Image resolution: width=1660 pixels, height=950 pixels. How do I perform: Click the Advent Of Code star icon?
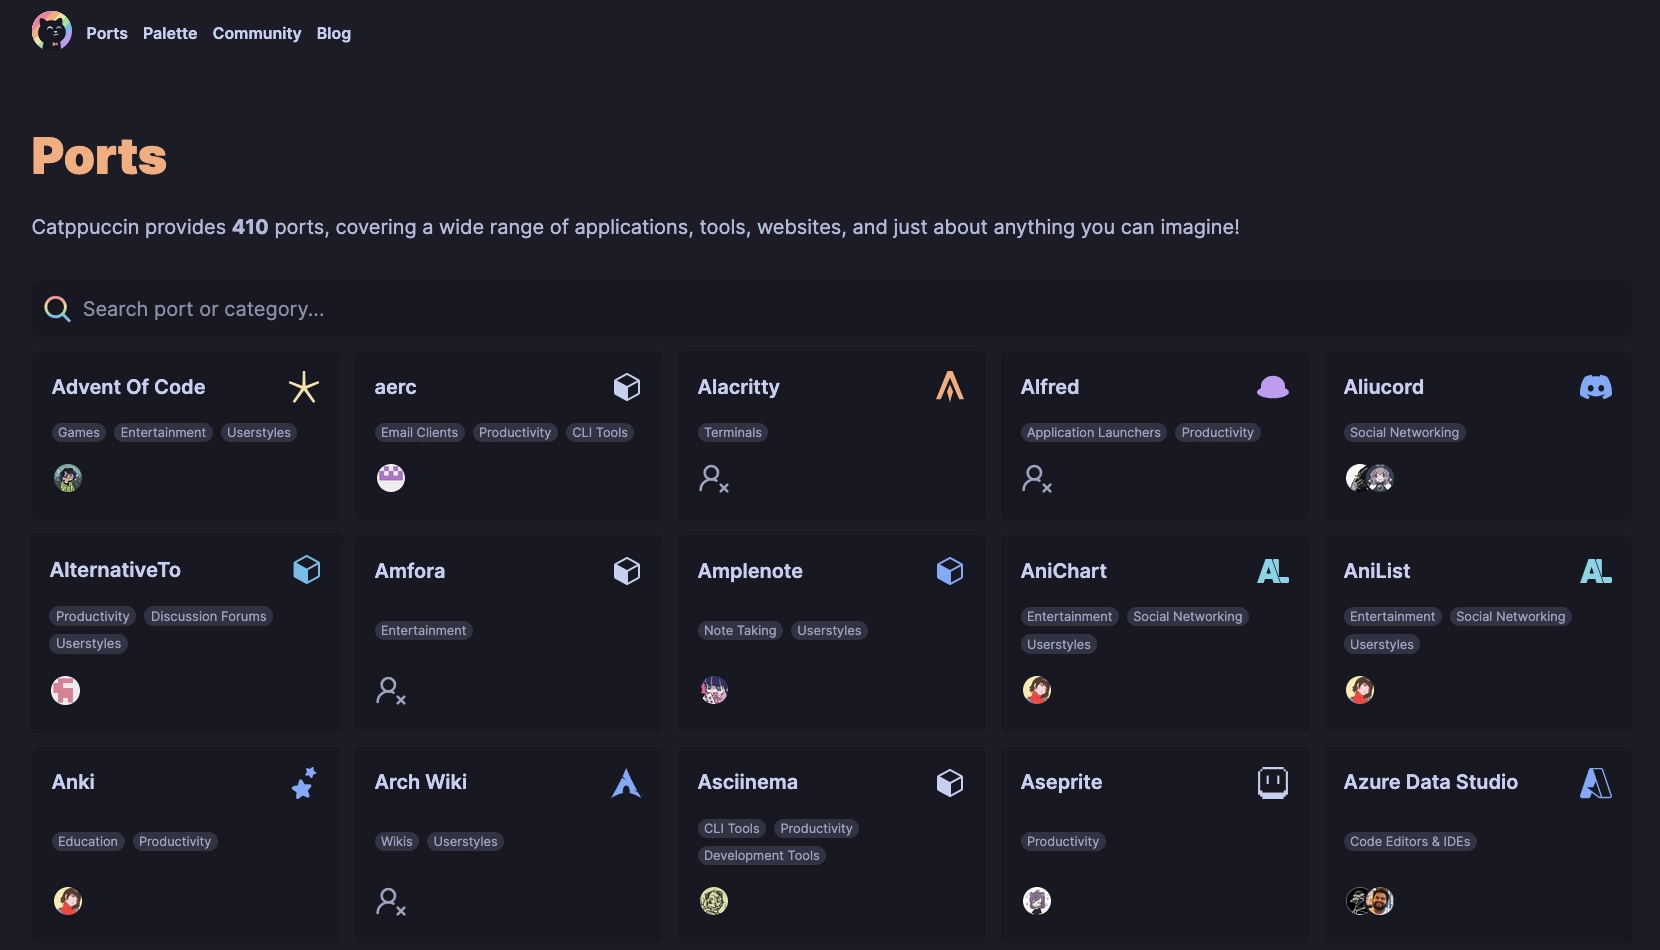click(x=304, y=387)
